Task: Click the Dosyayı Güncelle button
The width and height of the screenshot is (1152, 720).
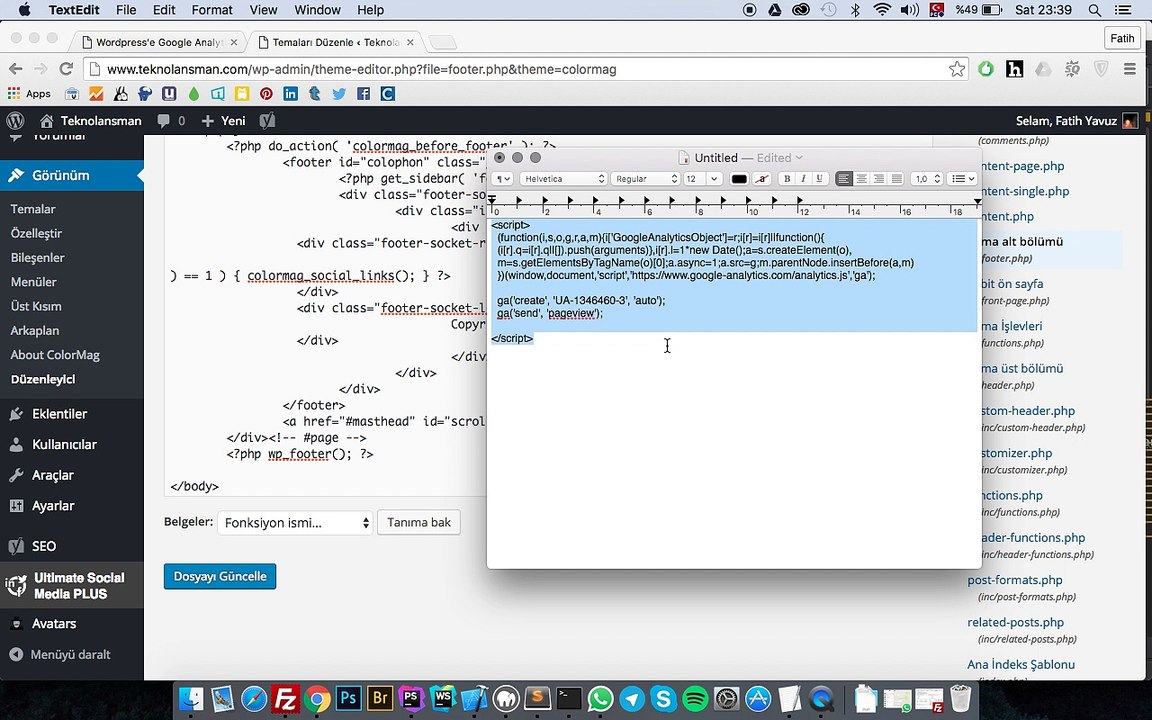Action: [220, 576]
